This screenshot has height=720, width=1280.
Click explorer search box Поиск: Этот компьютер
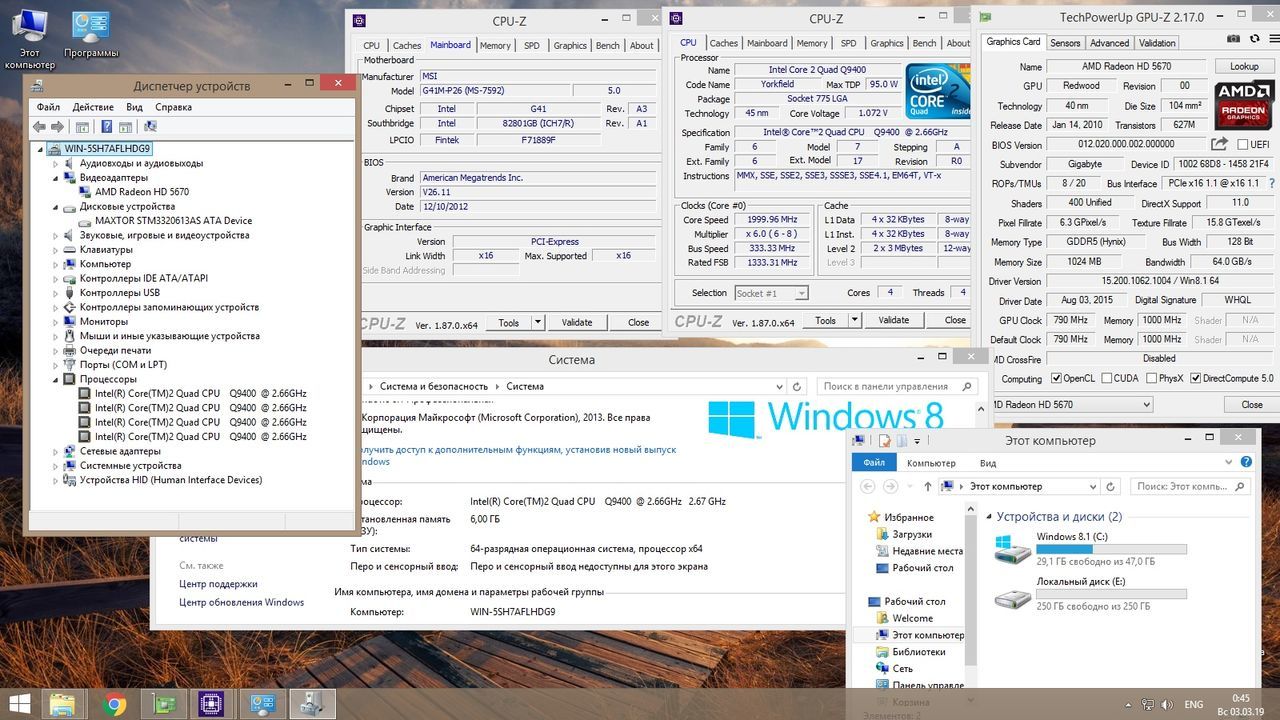tap(1191, 487)
